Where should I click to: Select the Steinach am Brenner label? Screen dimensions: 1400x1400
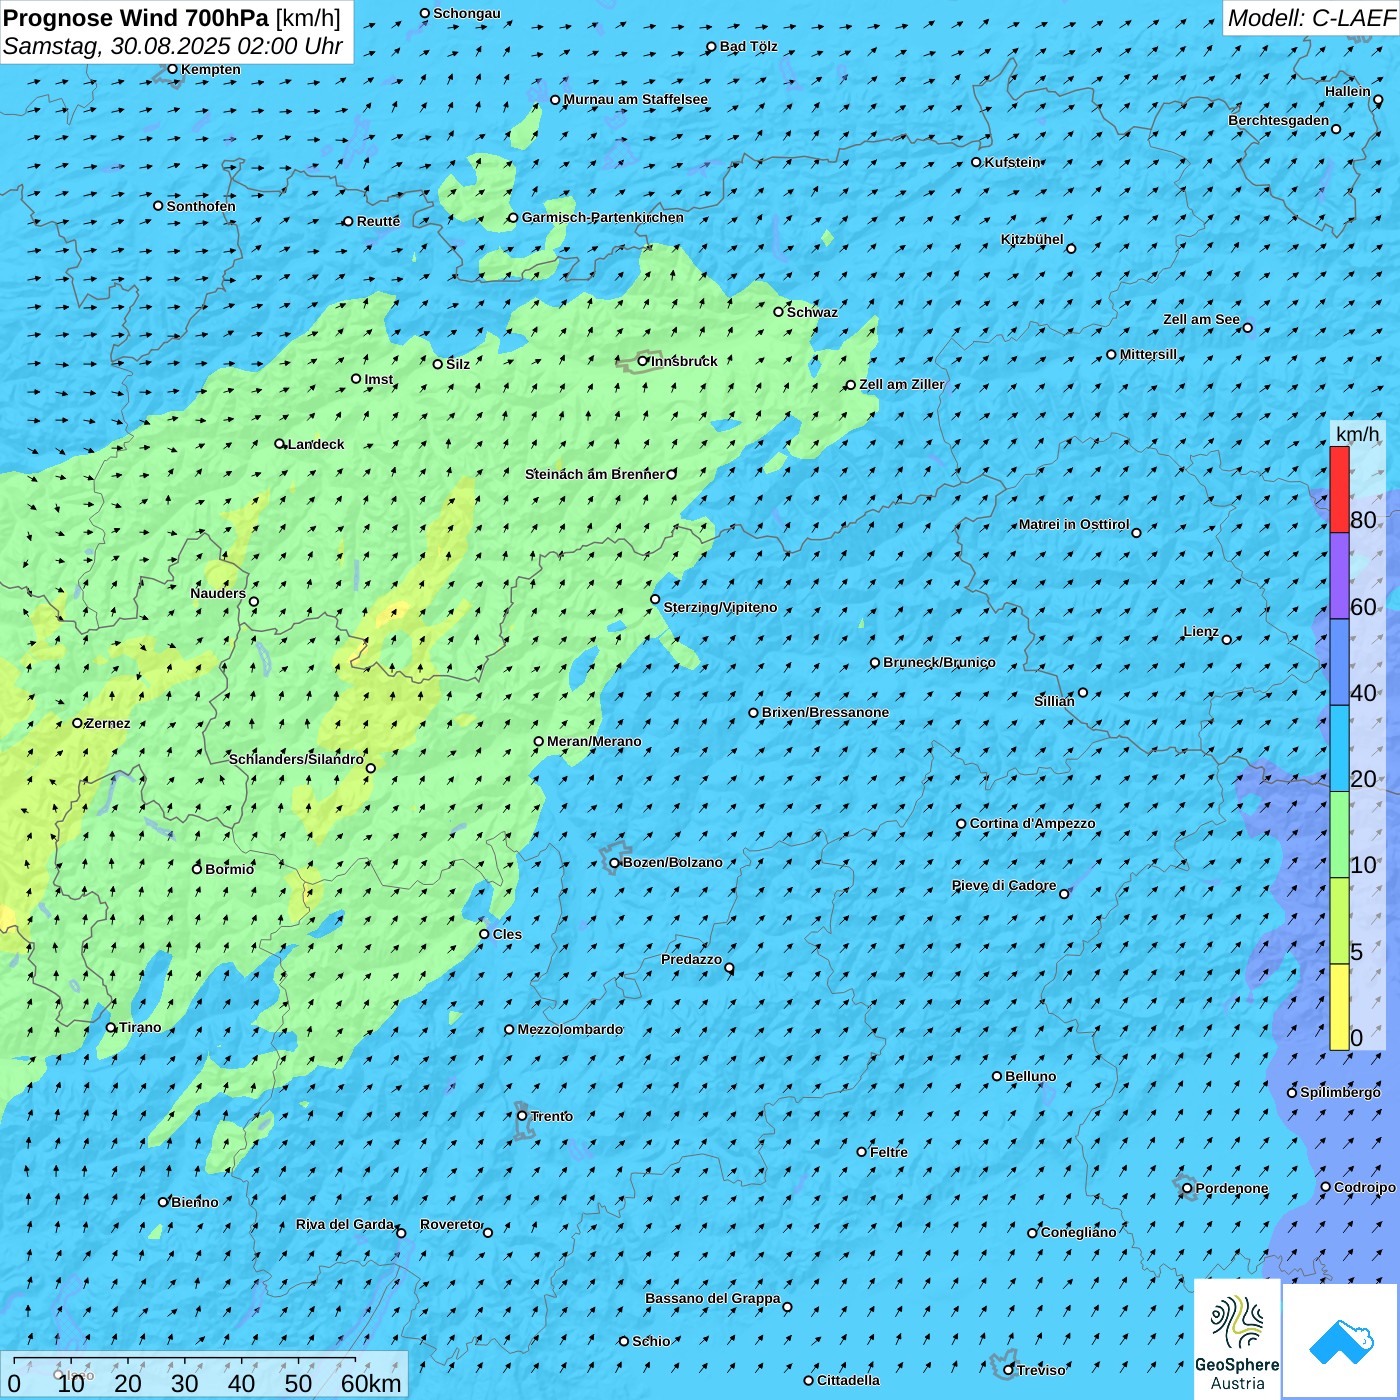(595, 474)
